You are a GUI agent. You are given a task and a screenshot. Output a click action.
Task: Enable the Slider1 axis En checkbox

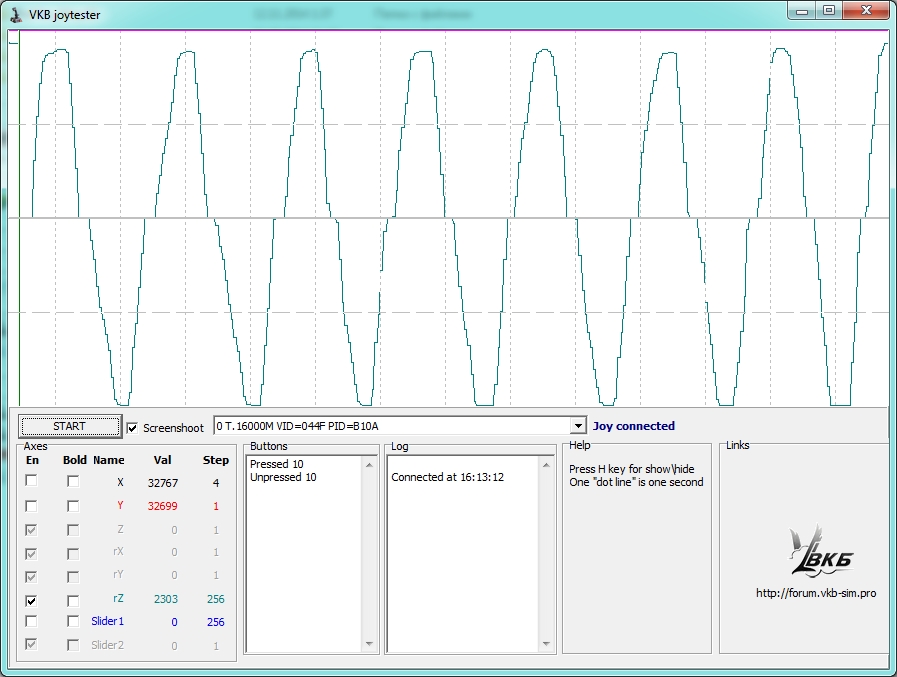click(x=32, y=622)
